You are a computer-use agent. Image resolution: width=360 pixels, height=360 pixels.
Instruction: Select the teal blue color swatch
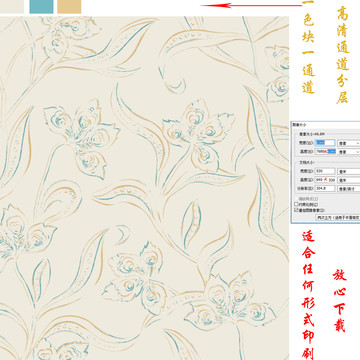coord(41,7)
